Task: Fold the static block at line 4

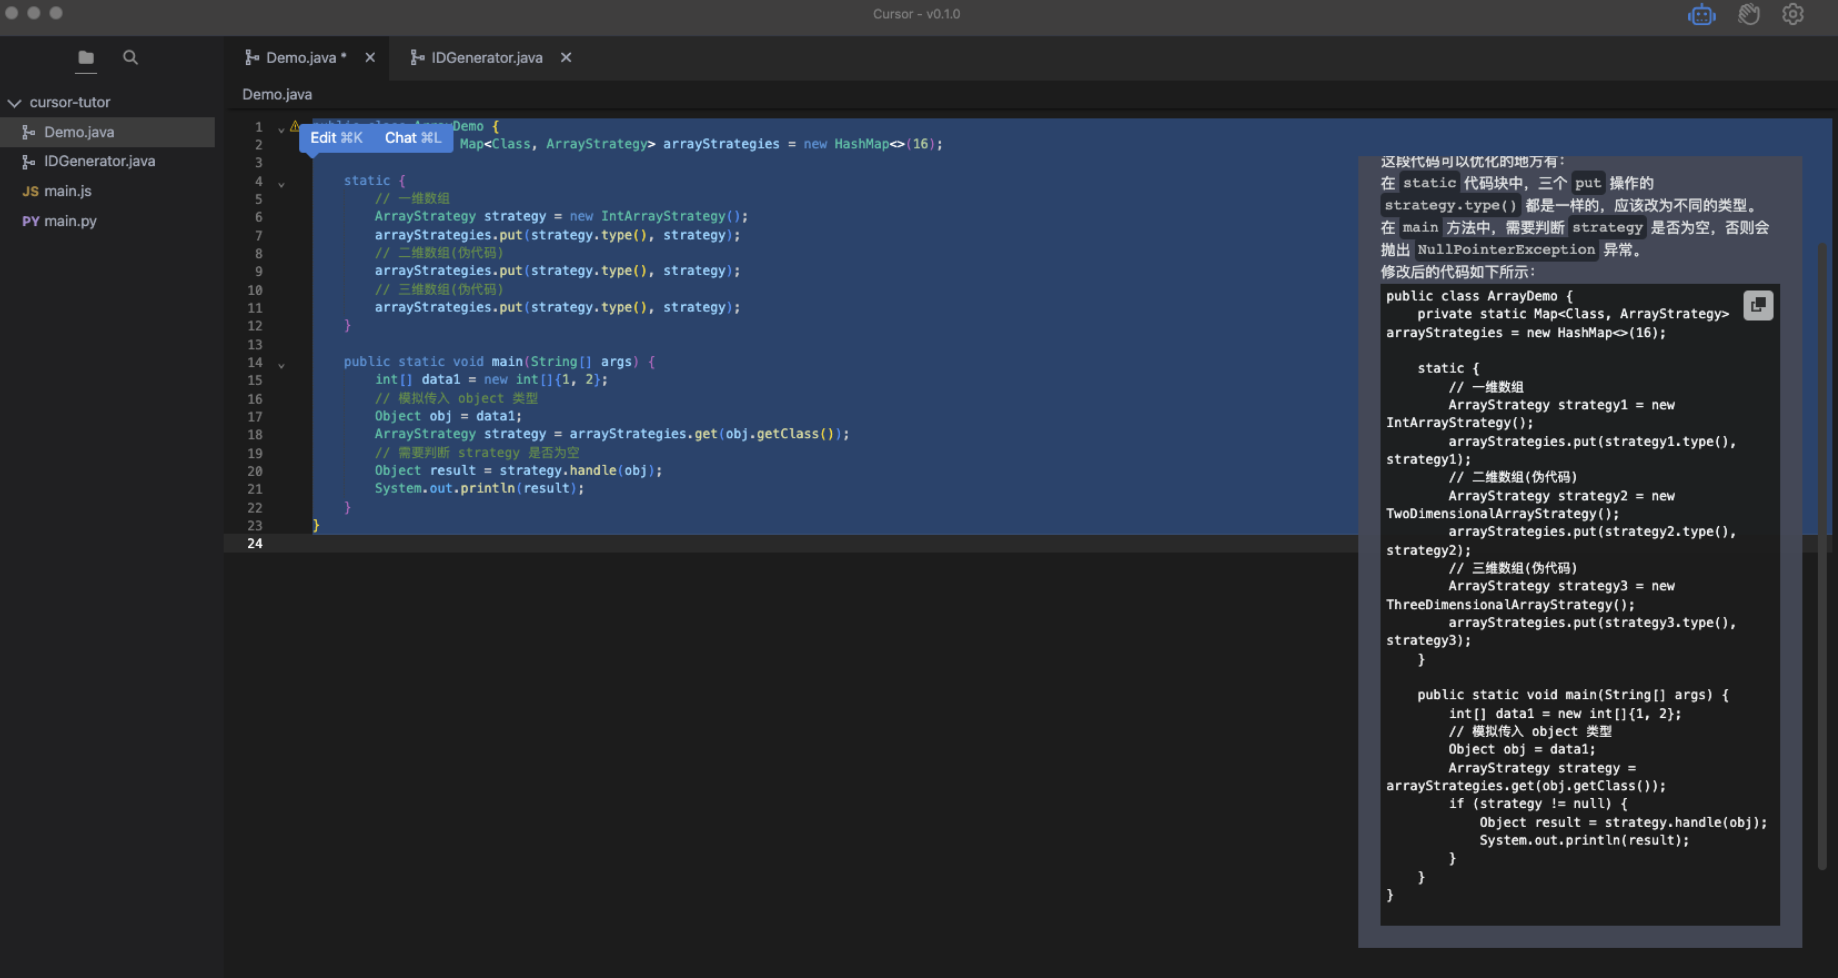Action: click(x=281, y=184)
